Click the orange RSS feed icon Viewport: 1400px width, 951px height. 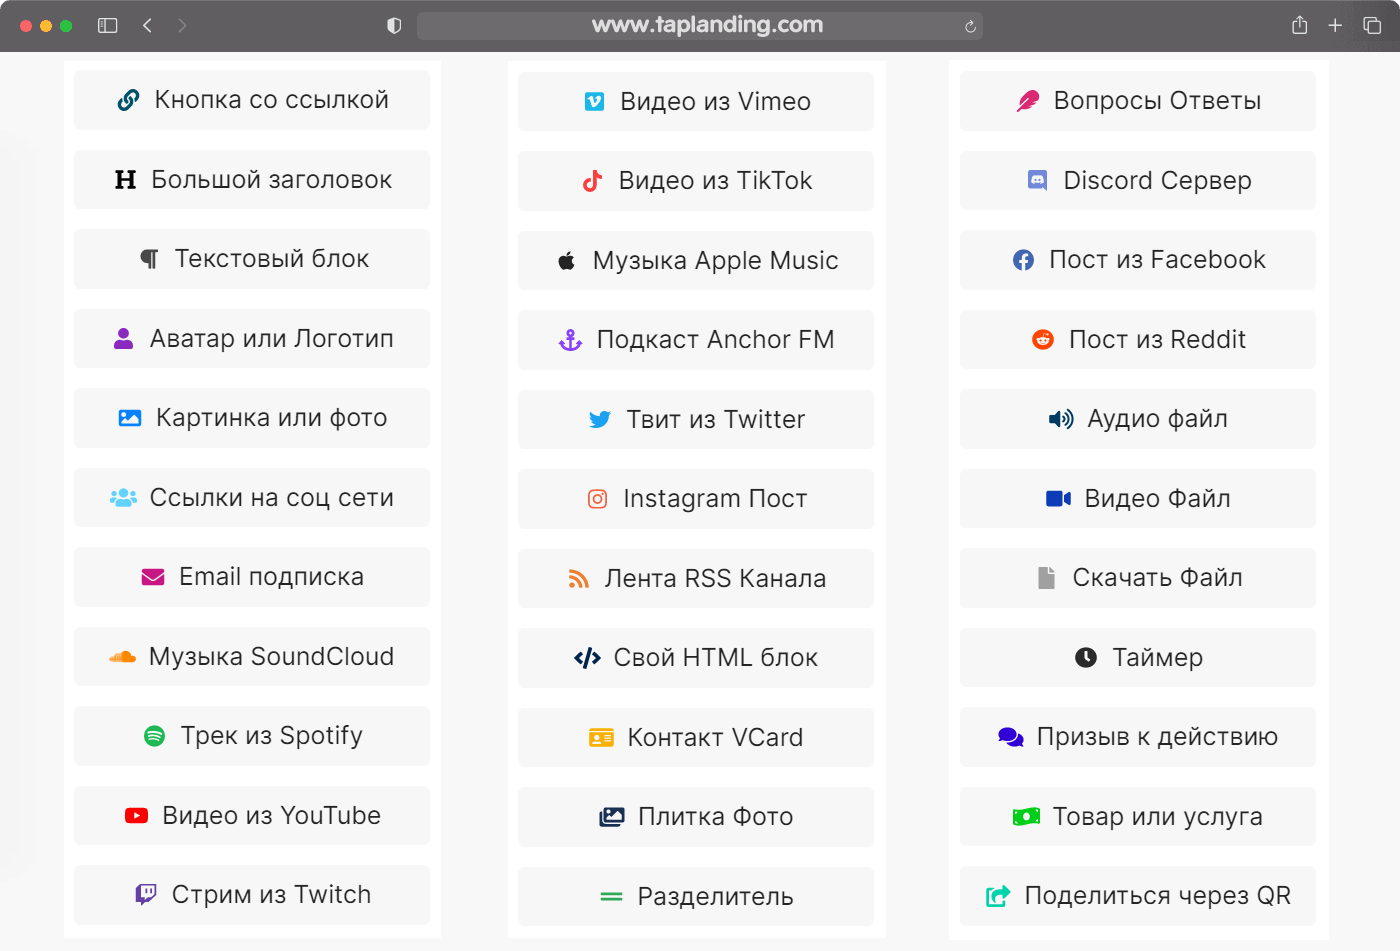[x=578, y=578]
